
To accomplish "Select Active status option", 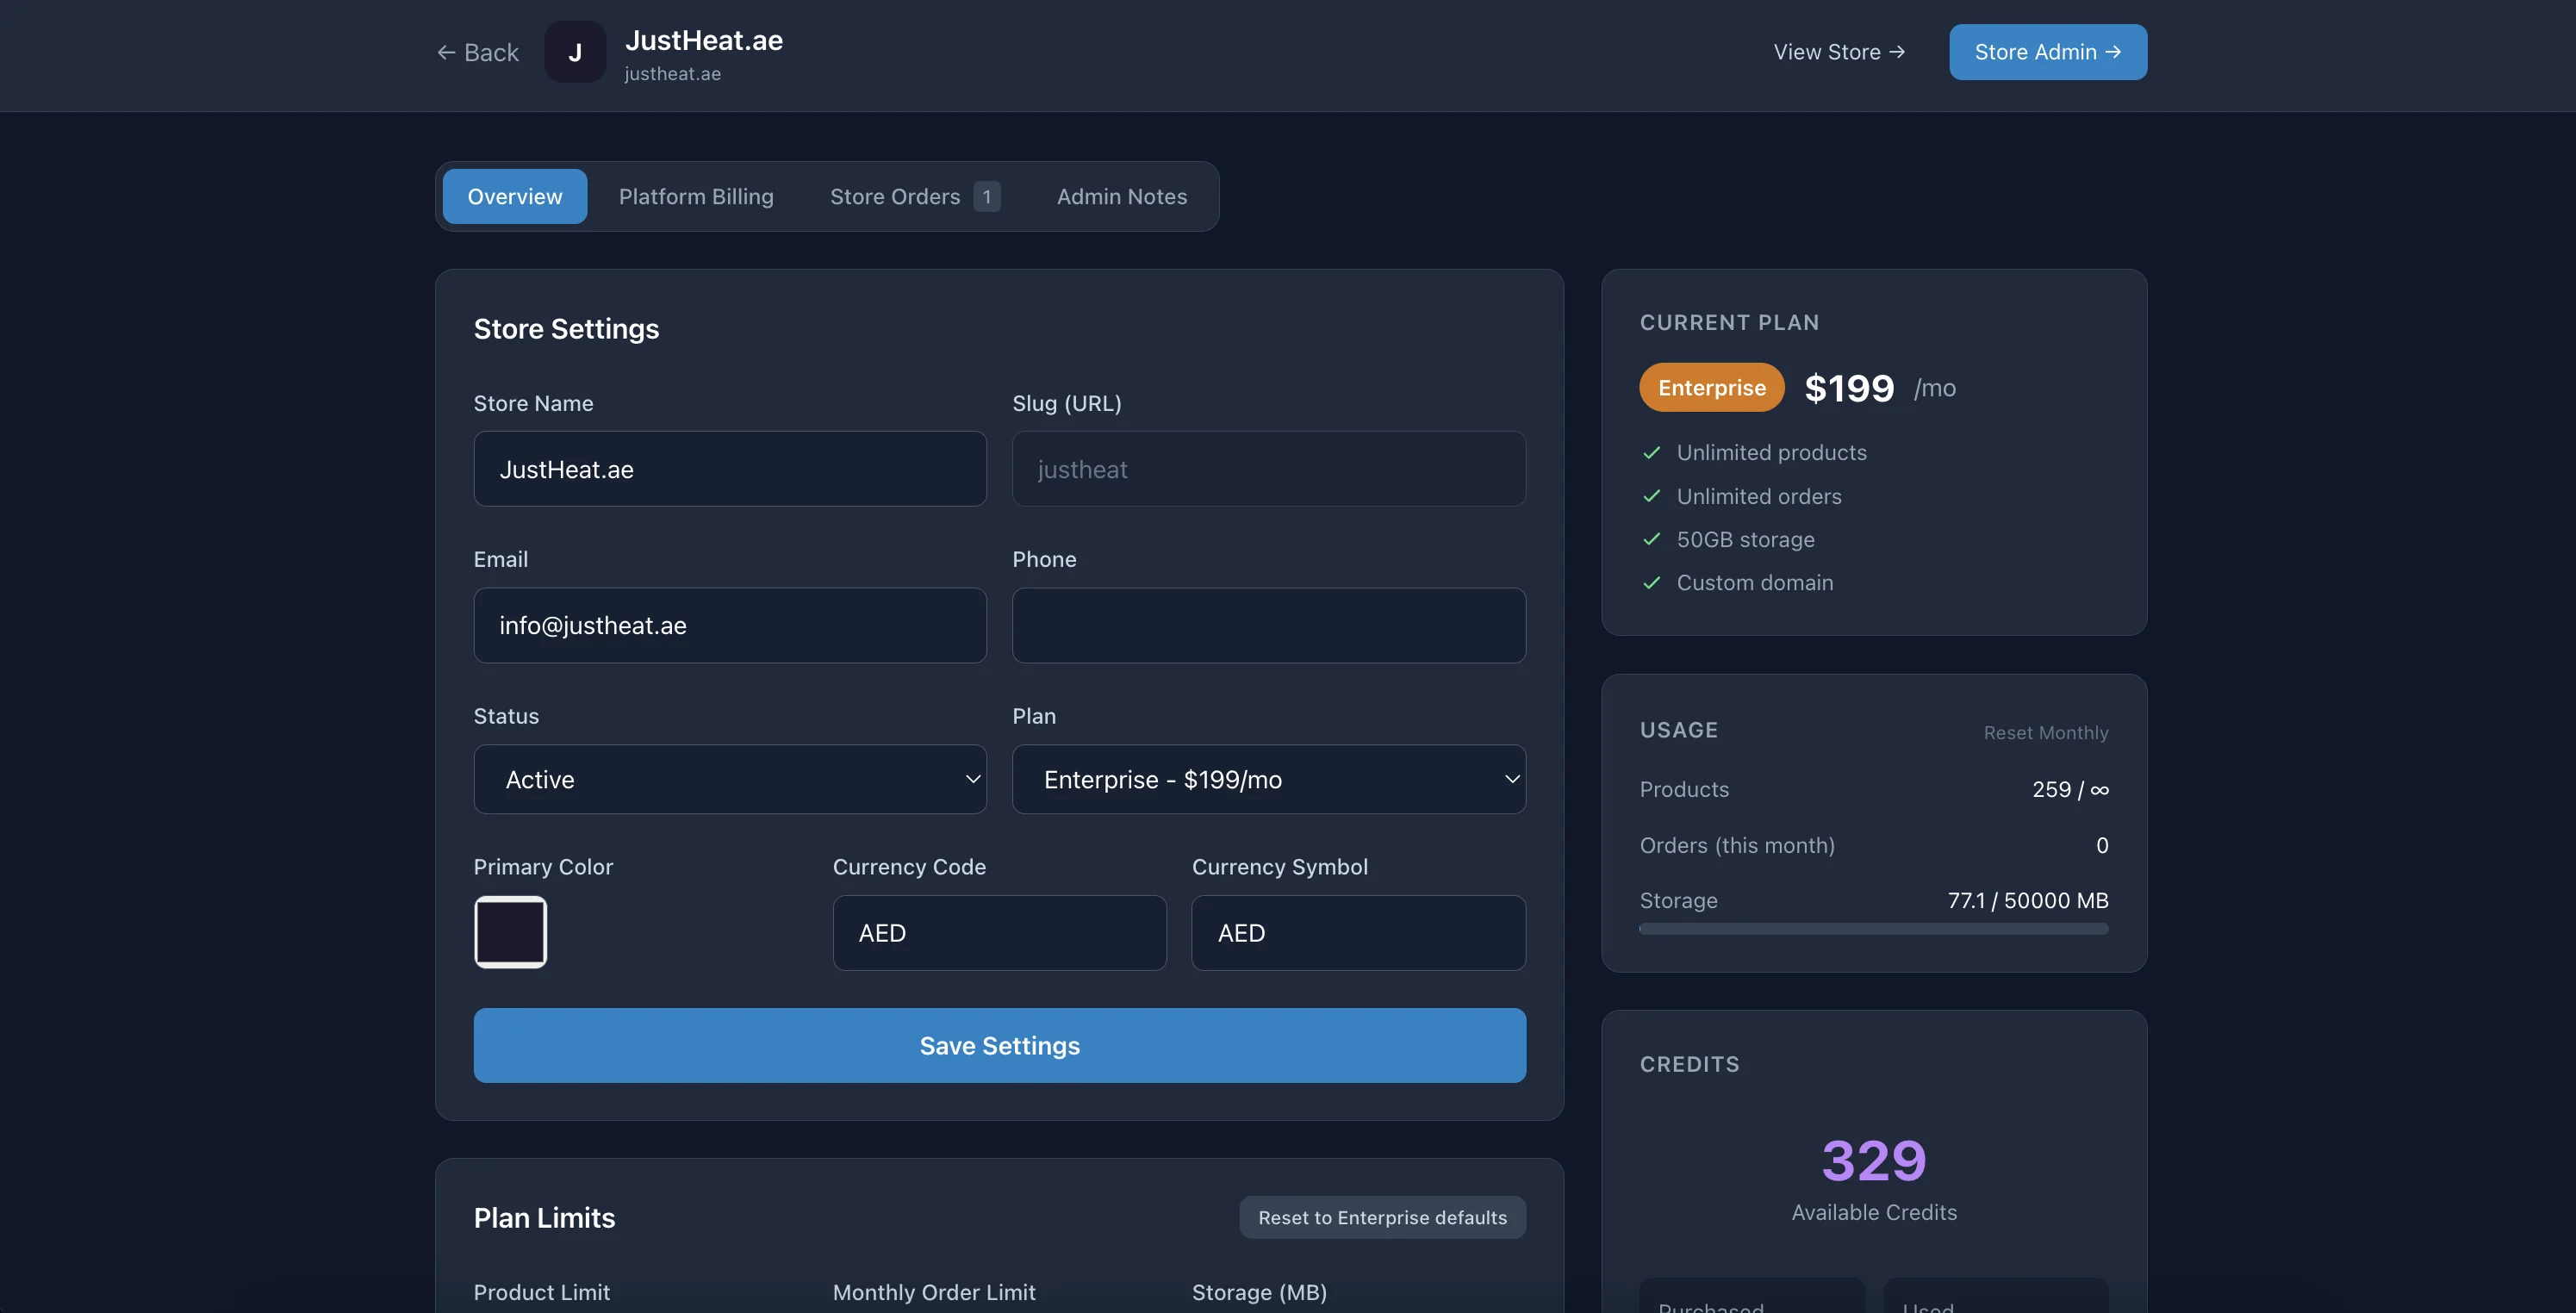I will click(730, 779).
